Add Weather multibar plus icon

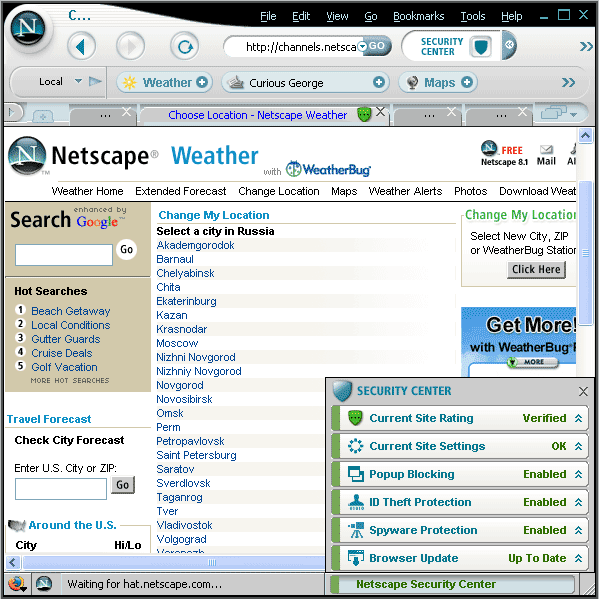[202, 82]
